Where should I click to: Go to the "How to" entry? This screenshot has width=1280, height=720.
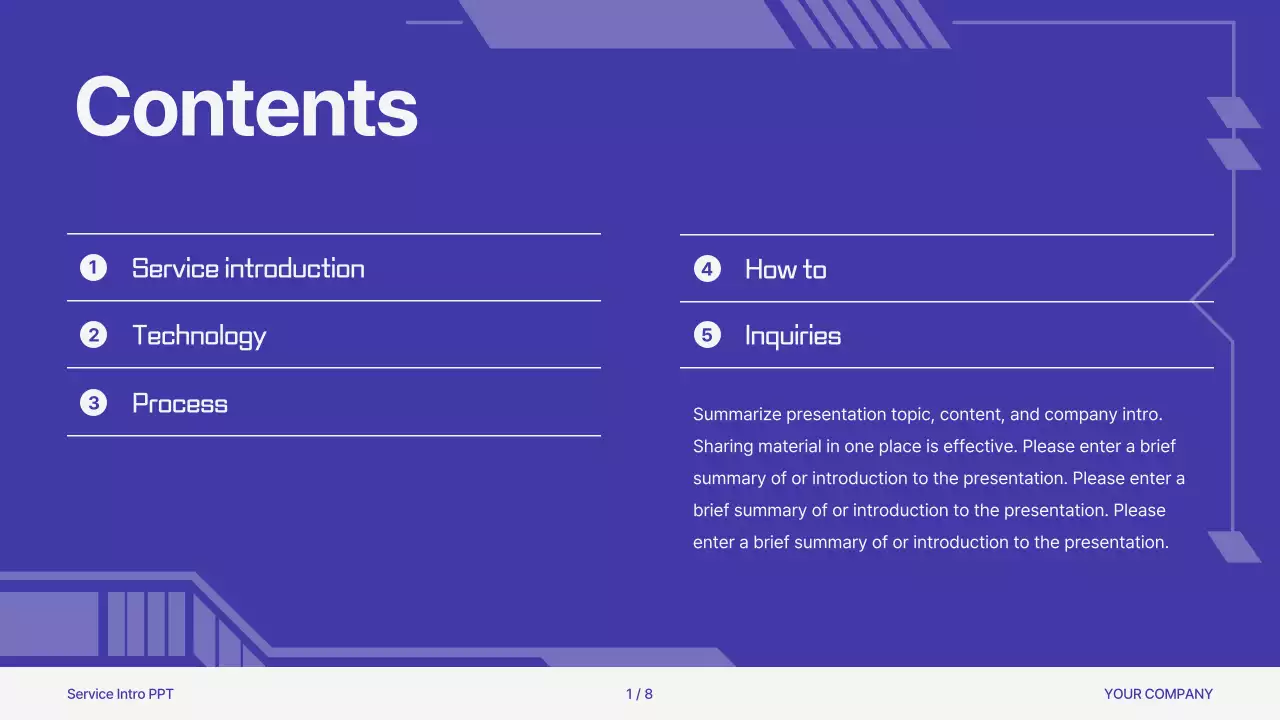point(785,269)
